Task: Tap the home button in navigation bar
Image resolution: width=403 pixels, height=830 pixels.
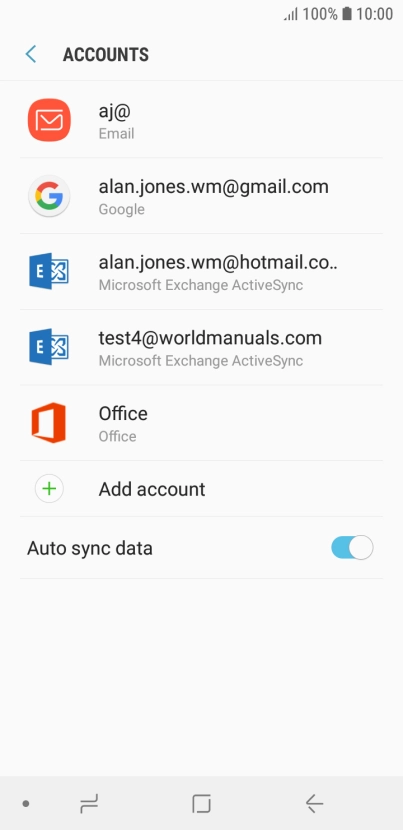Action: tap(202, 804)
